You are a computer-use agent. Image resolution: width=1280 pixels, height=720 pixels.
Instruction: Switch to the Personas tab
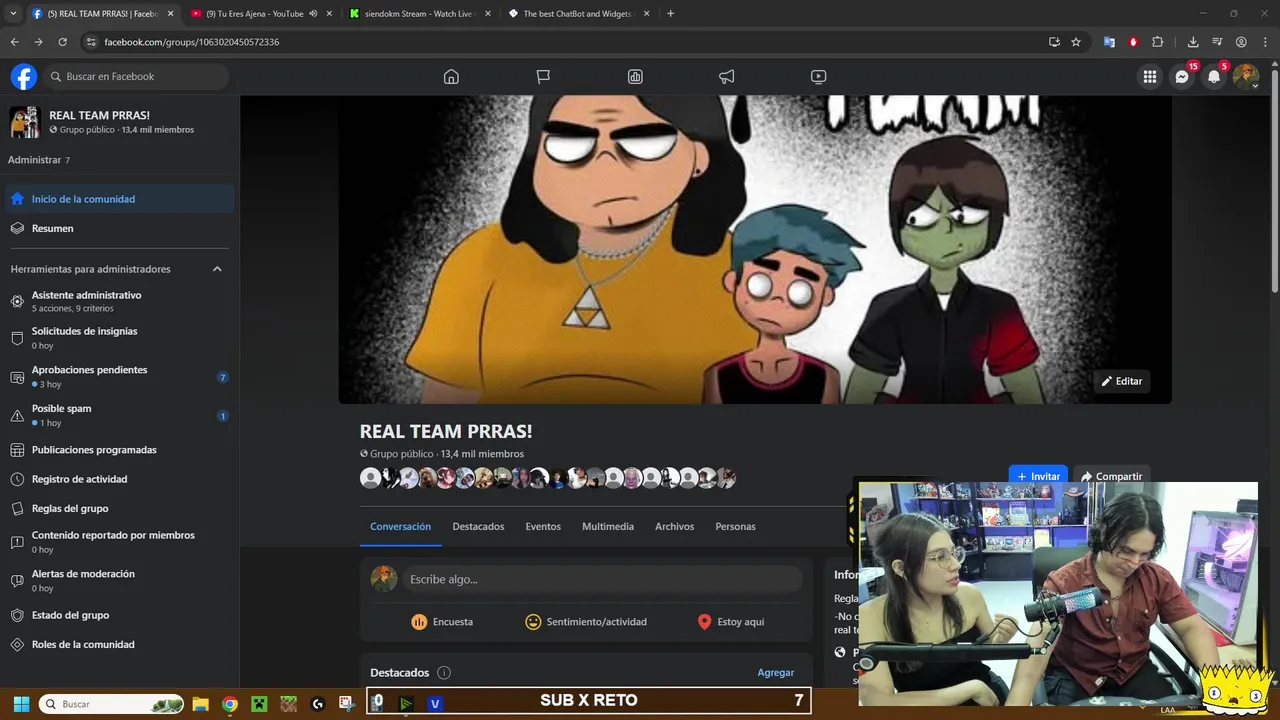[x=735, y=526]
